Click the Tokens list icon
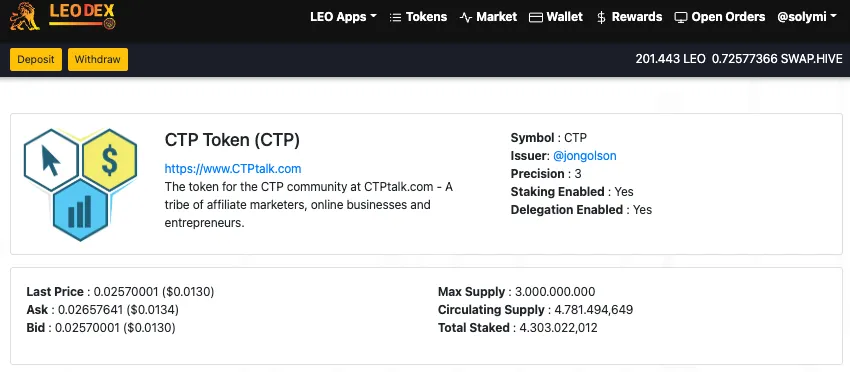 pos(396,17)
